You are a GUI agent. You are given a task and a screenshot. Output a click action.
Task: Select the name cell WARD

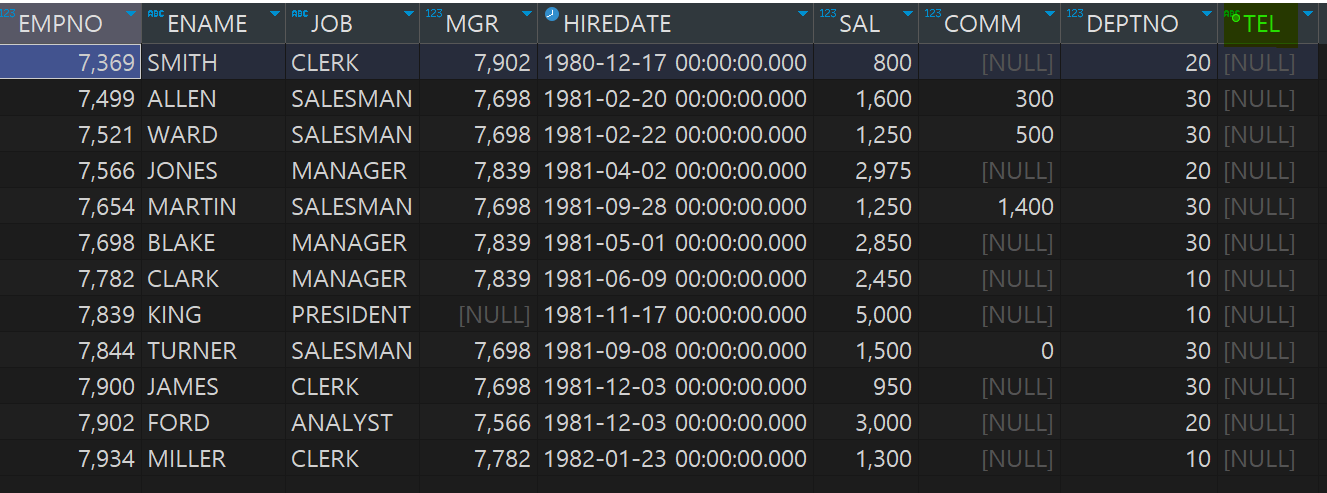tap(214, 135)
